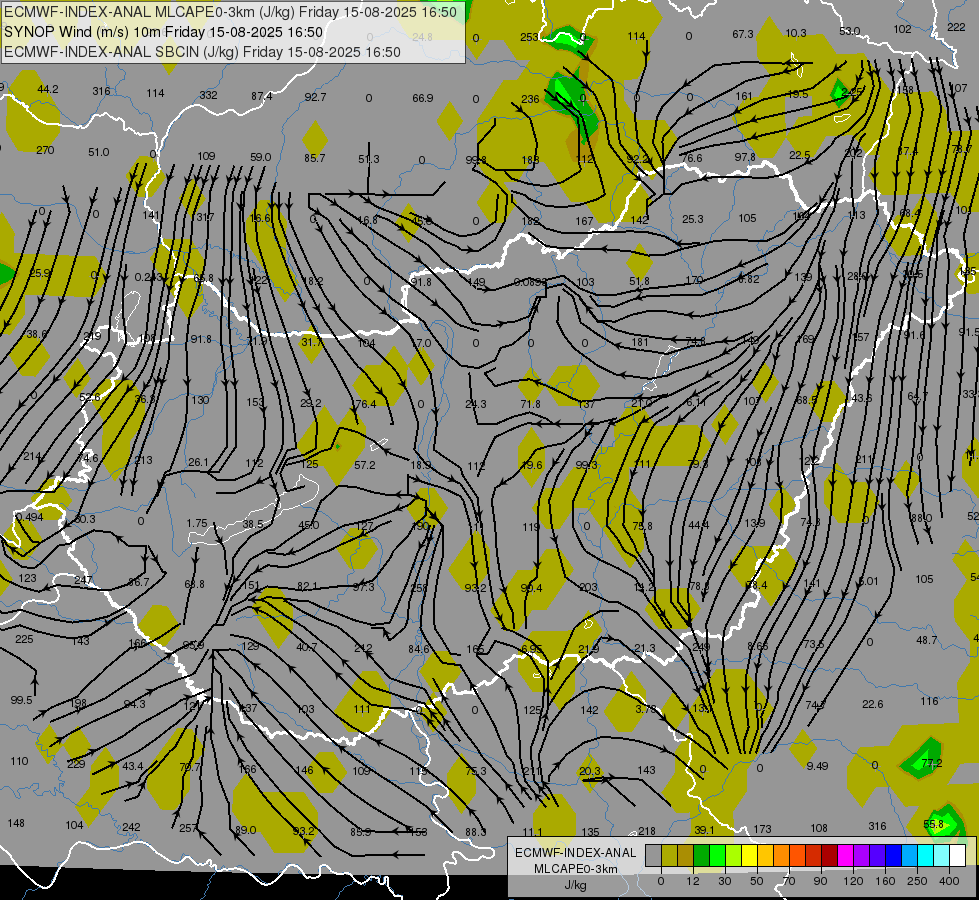Viewport: 979px width, 900px height.
Task: Click the map value 203
Action: [588, 587]
